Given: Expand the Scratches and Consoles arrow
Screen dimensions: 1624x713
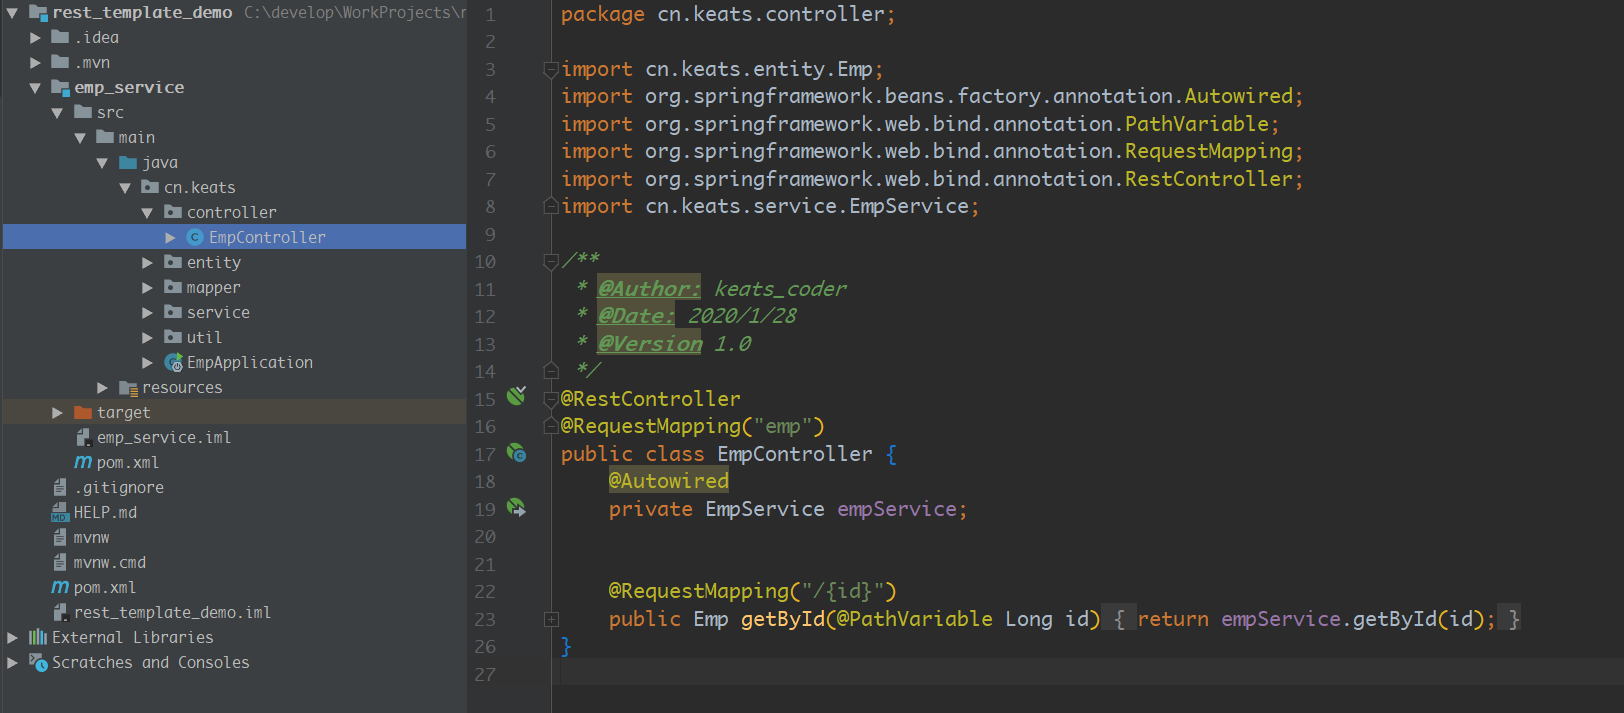Looking at the screenshot, I should [12, 662].
